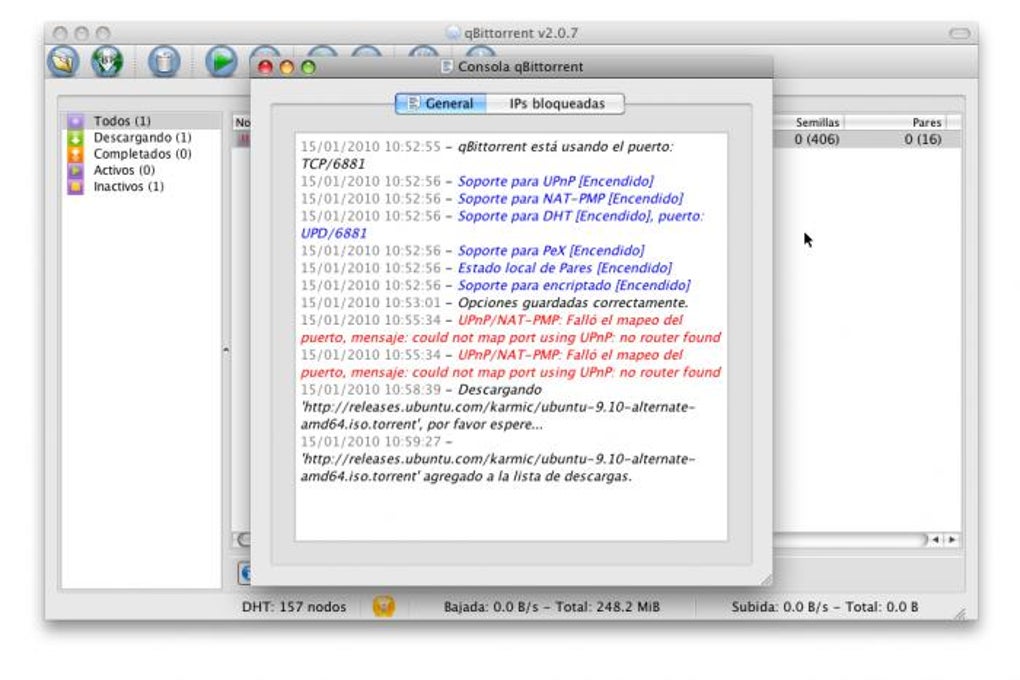Click the General tab header icon in the console
Image resolution: width=1020 pixels, height=680 pixels.
pos(414,103)
